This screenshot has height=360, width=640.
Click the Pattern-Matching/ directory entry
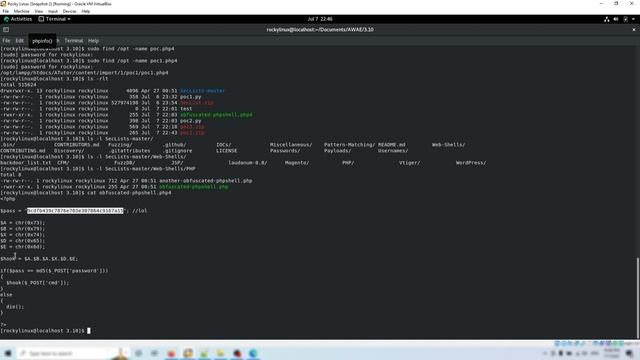click(x=349, y=144)
